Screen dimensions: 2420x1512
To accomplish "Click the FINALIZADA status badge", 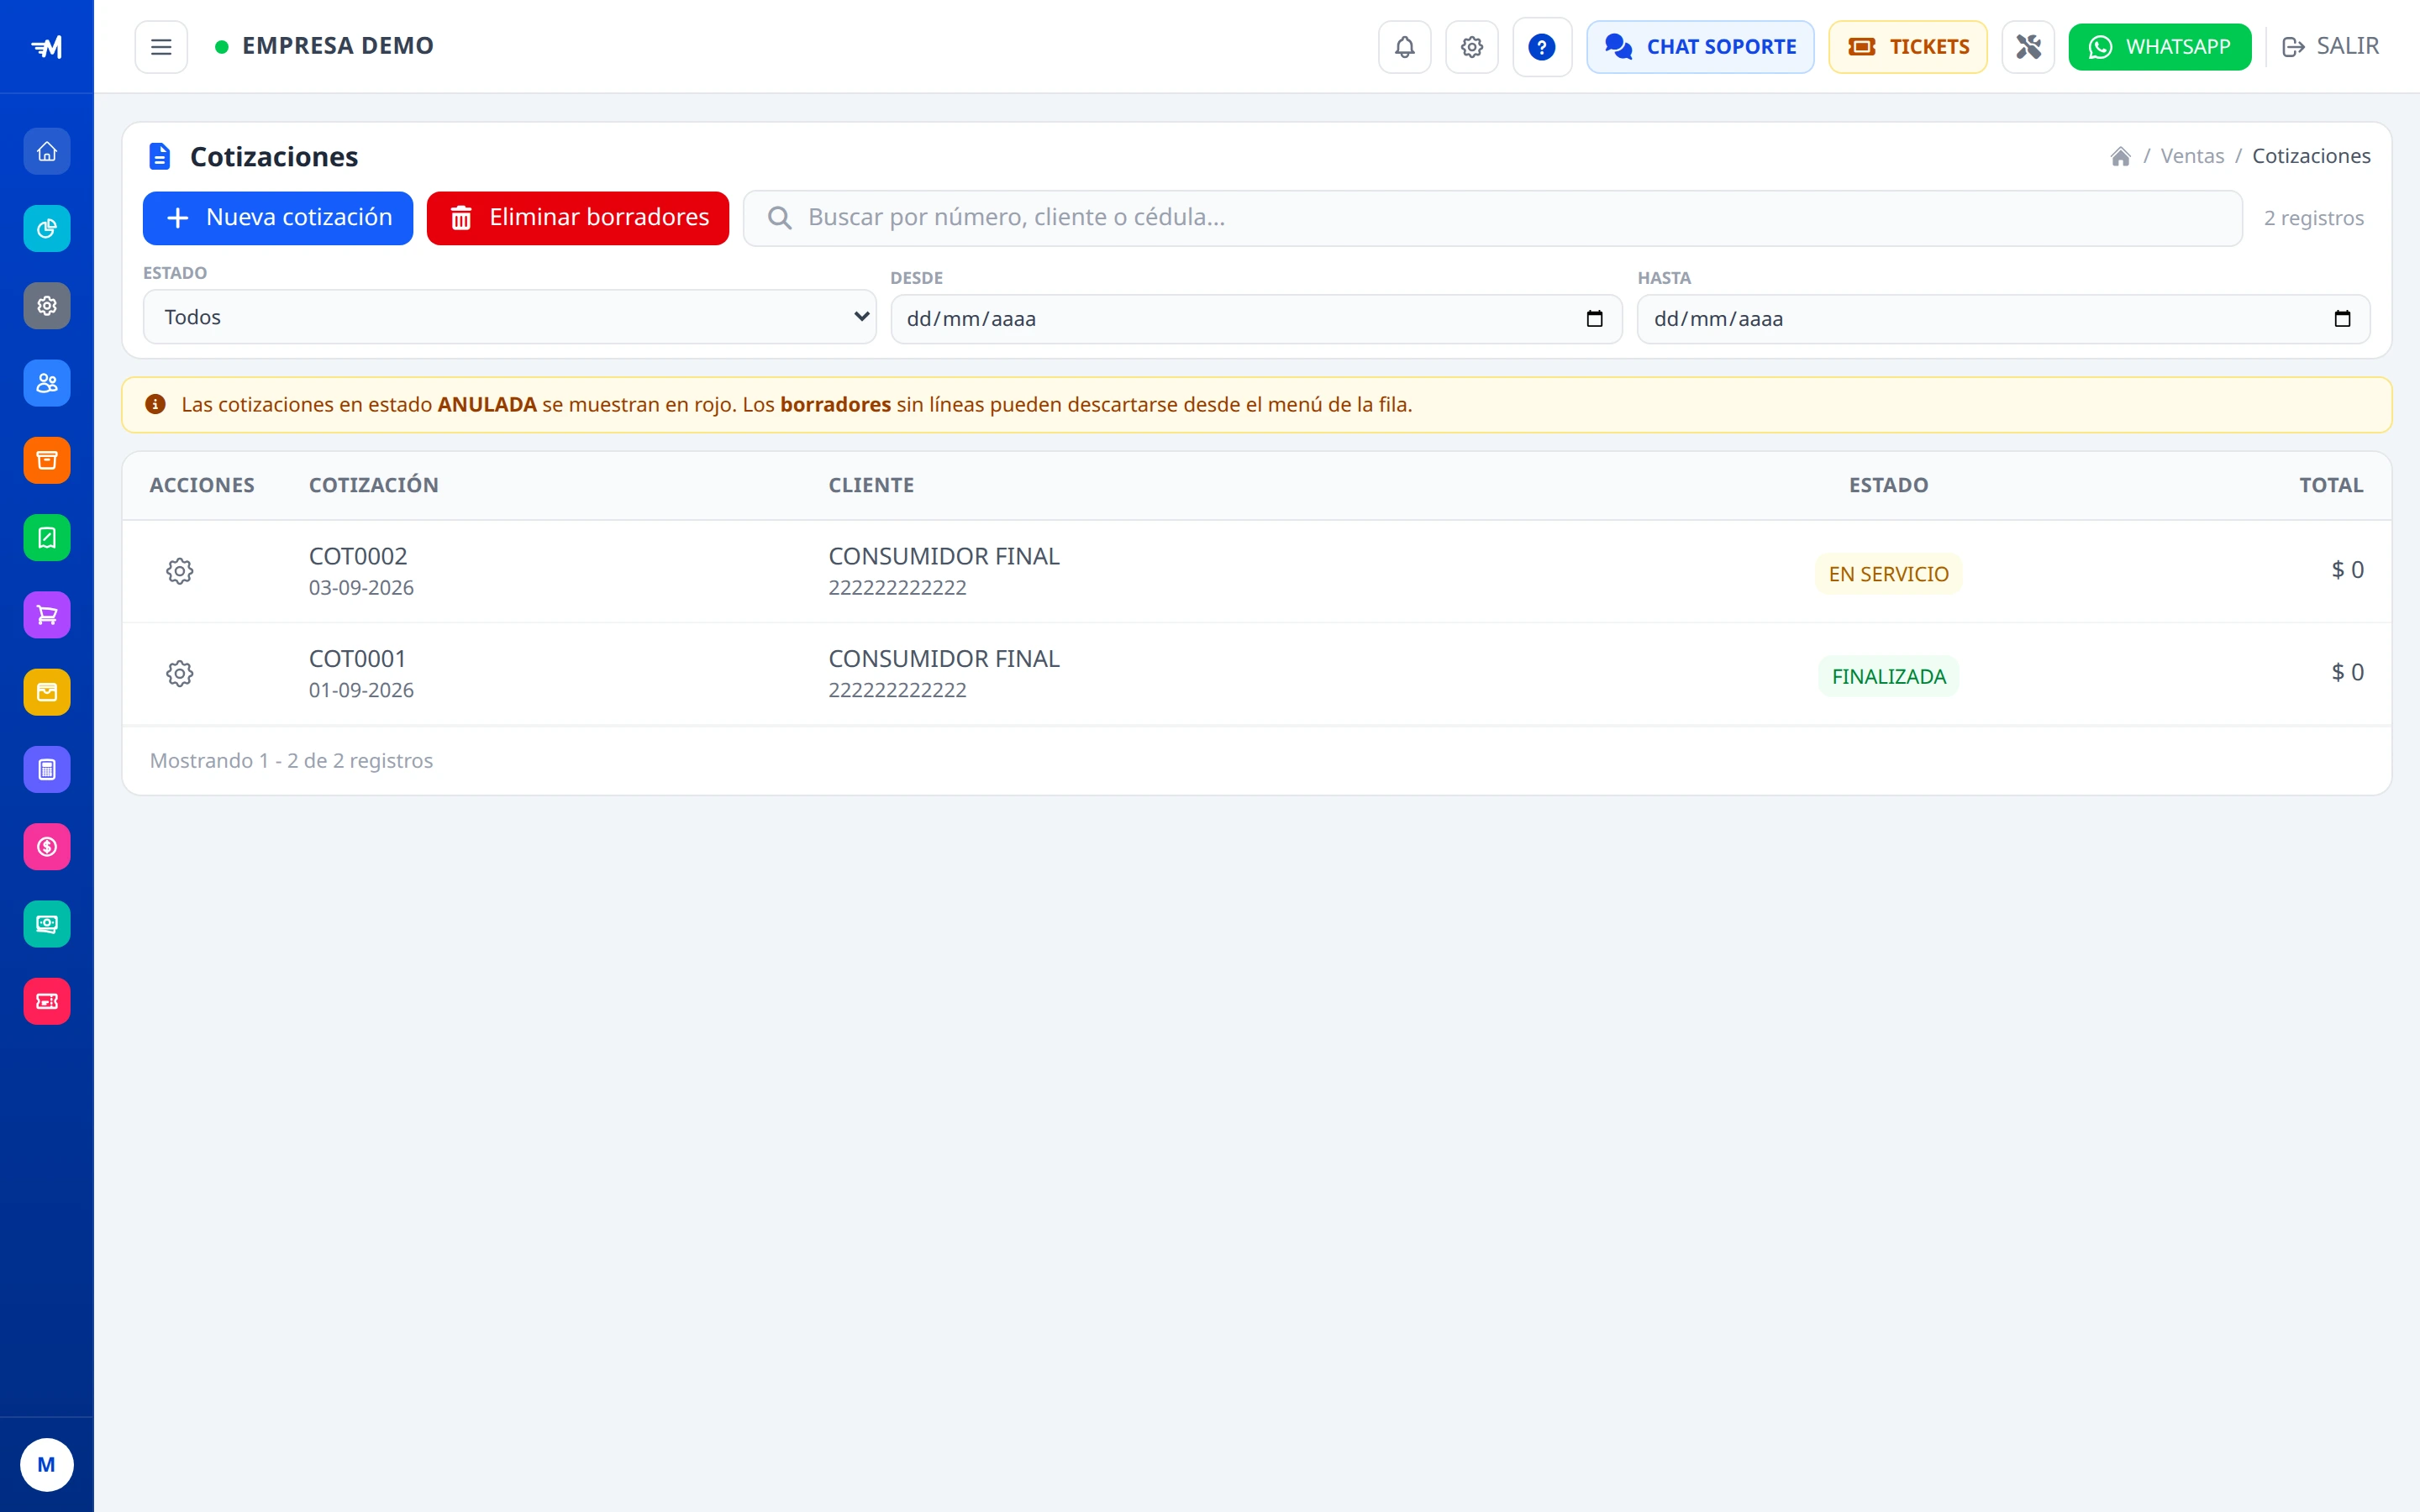I will 1888,677.
